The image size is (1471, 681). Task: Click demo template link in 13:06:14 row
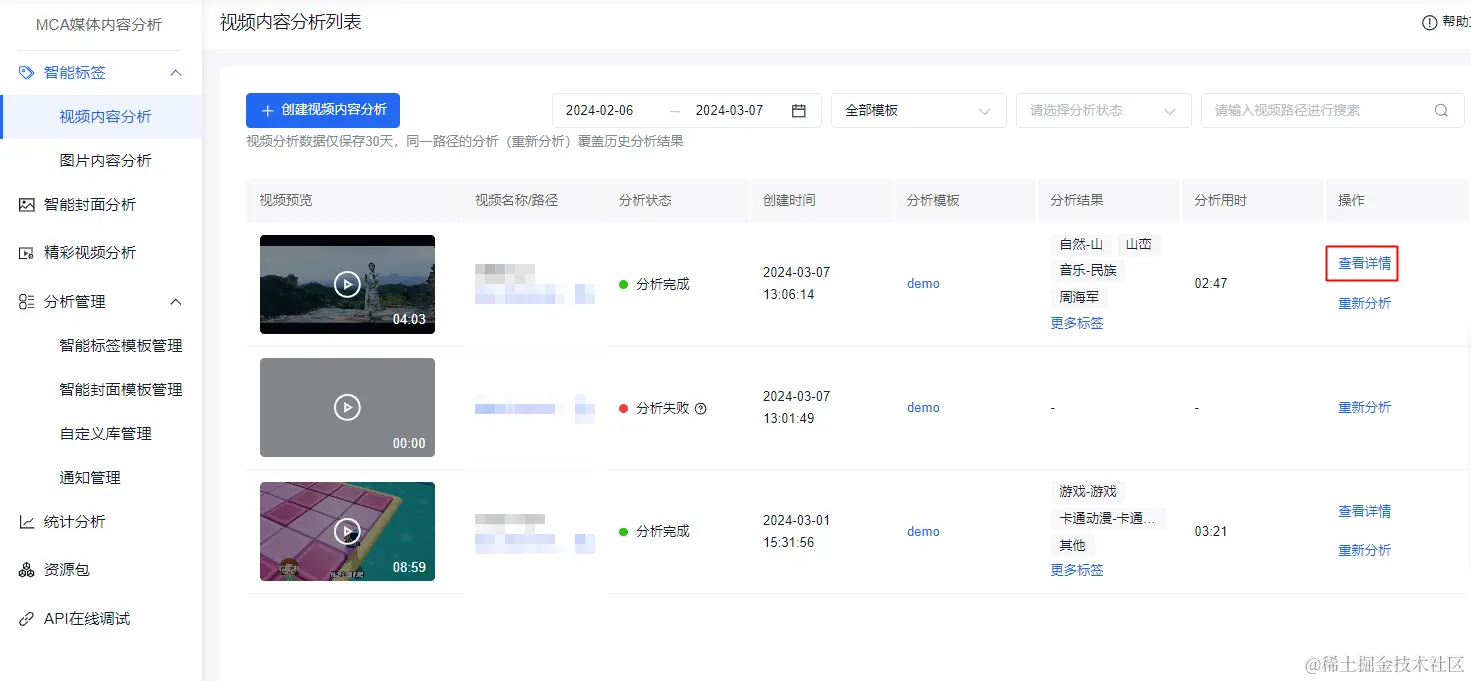pos(923,284)
